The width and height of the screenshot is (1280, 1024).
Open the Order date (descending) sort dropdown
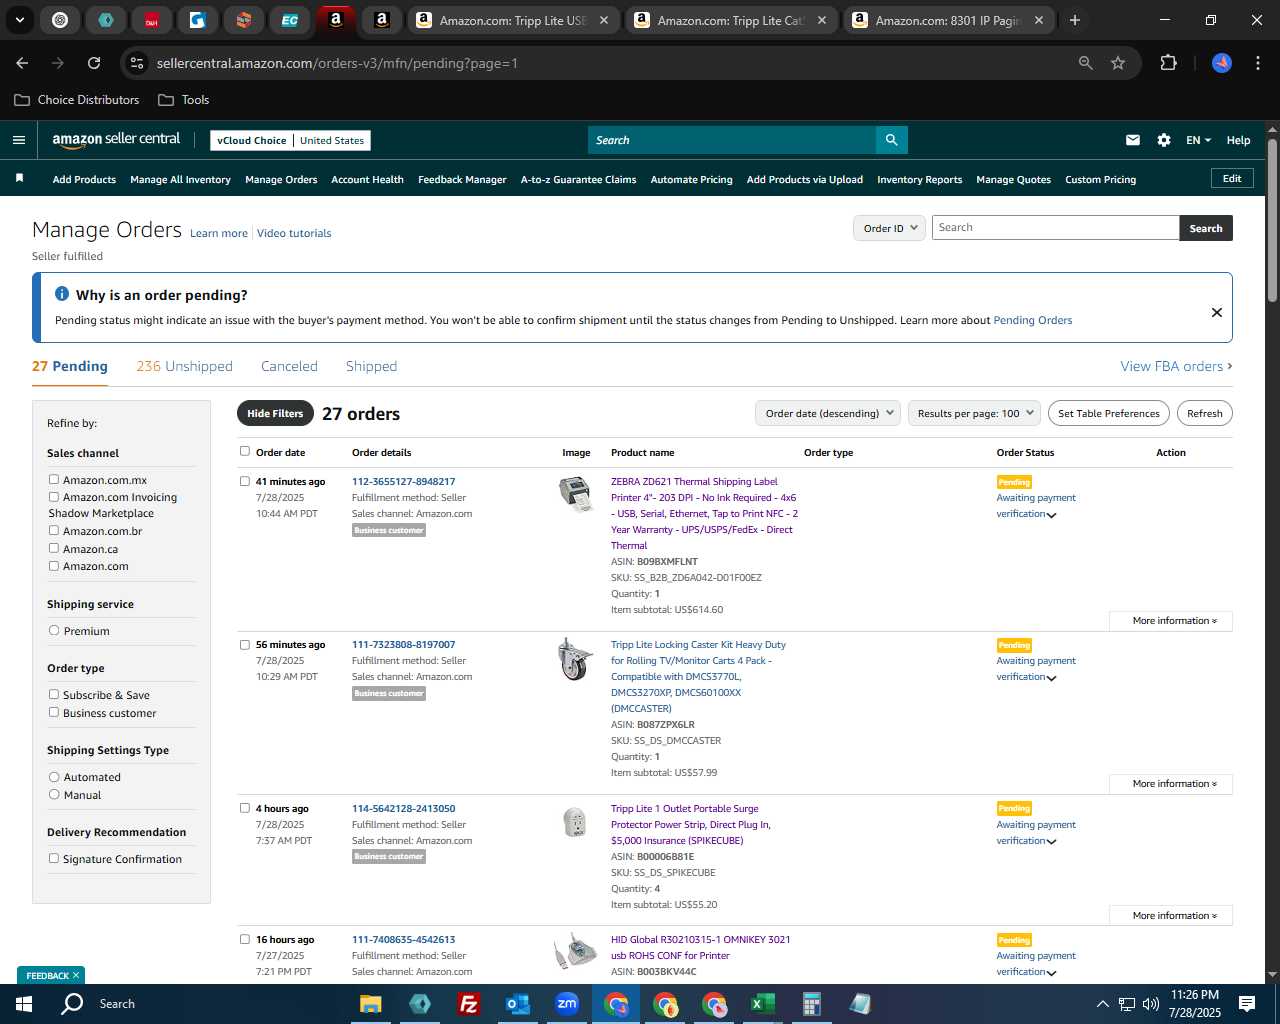click(x=828, y=413)
